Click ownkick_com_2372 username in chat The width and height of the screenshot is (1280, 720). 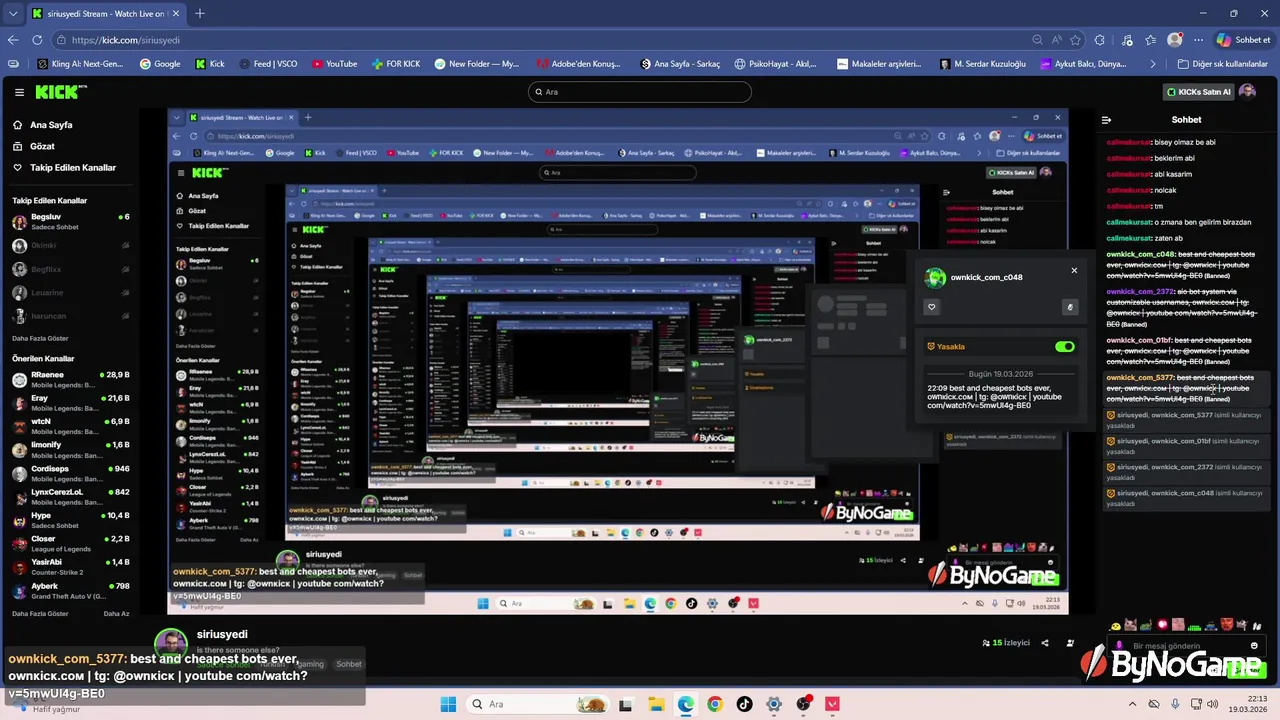(x=1140, y=292)
